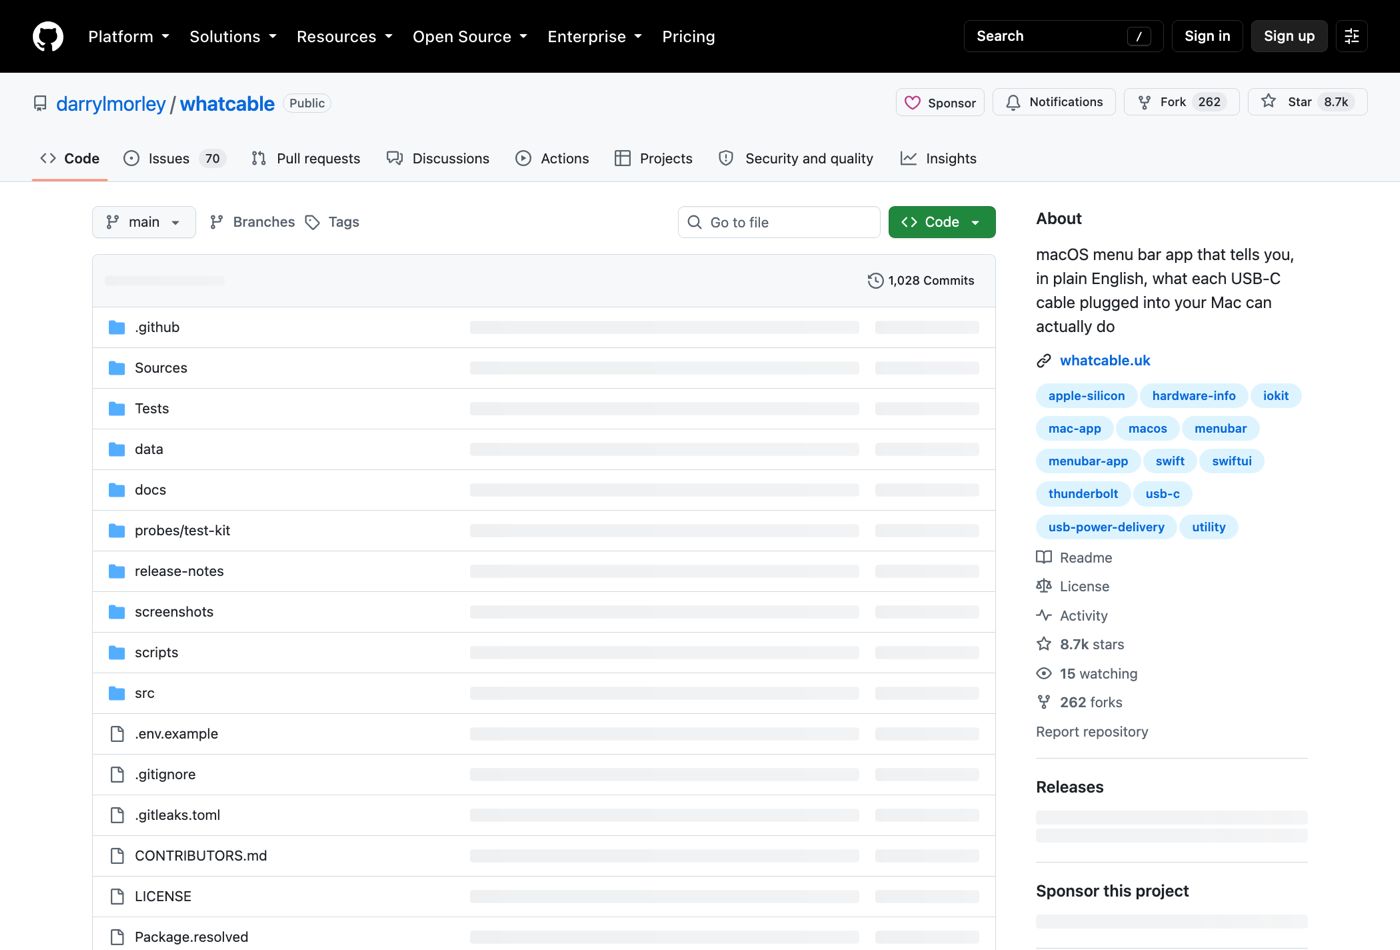View the 1,028 Commits history
Viewport: 1400px width, 950px height.
click(x=921, y=281)
